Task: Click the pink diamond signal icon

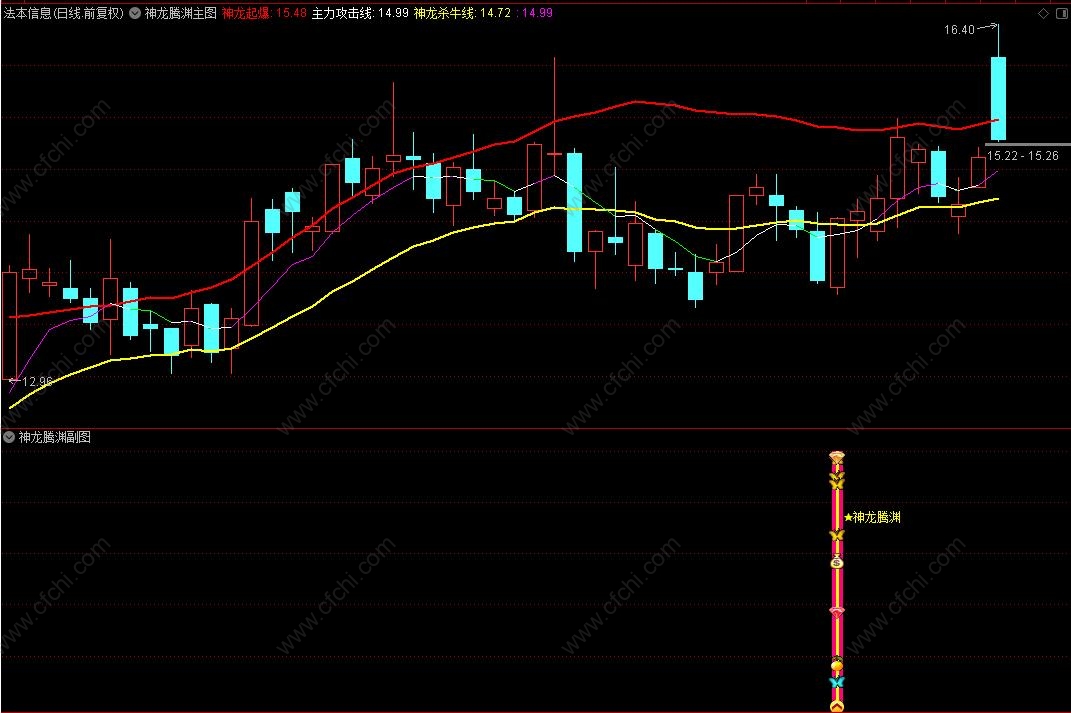Action: click(837, 612)
